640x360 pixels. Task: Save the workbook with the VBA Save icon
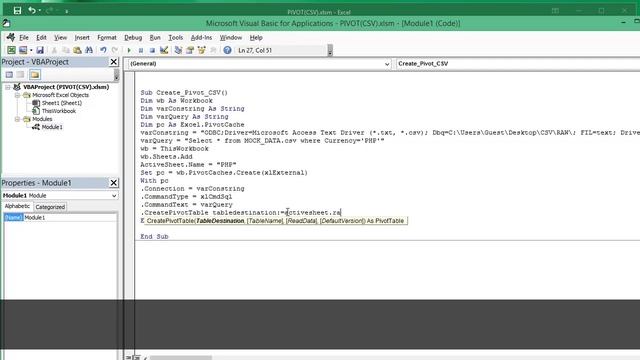[x=40, y=50]
